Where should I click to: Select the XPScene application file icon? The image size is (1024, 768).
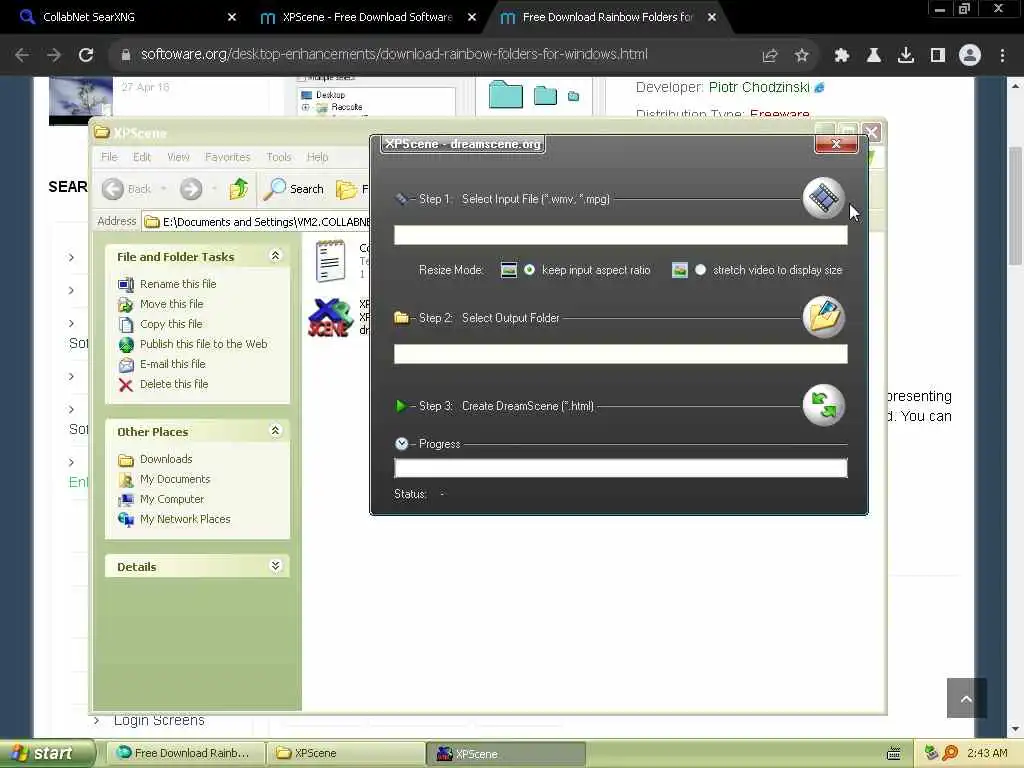[x=330, y=317]
